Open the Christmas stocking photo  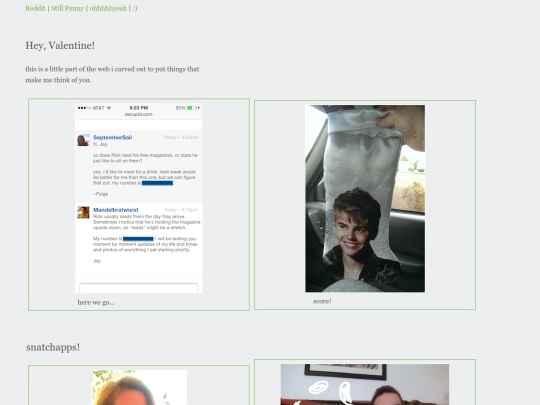tap(365, 198)
